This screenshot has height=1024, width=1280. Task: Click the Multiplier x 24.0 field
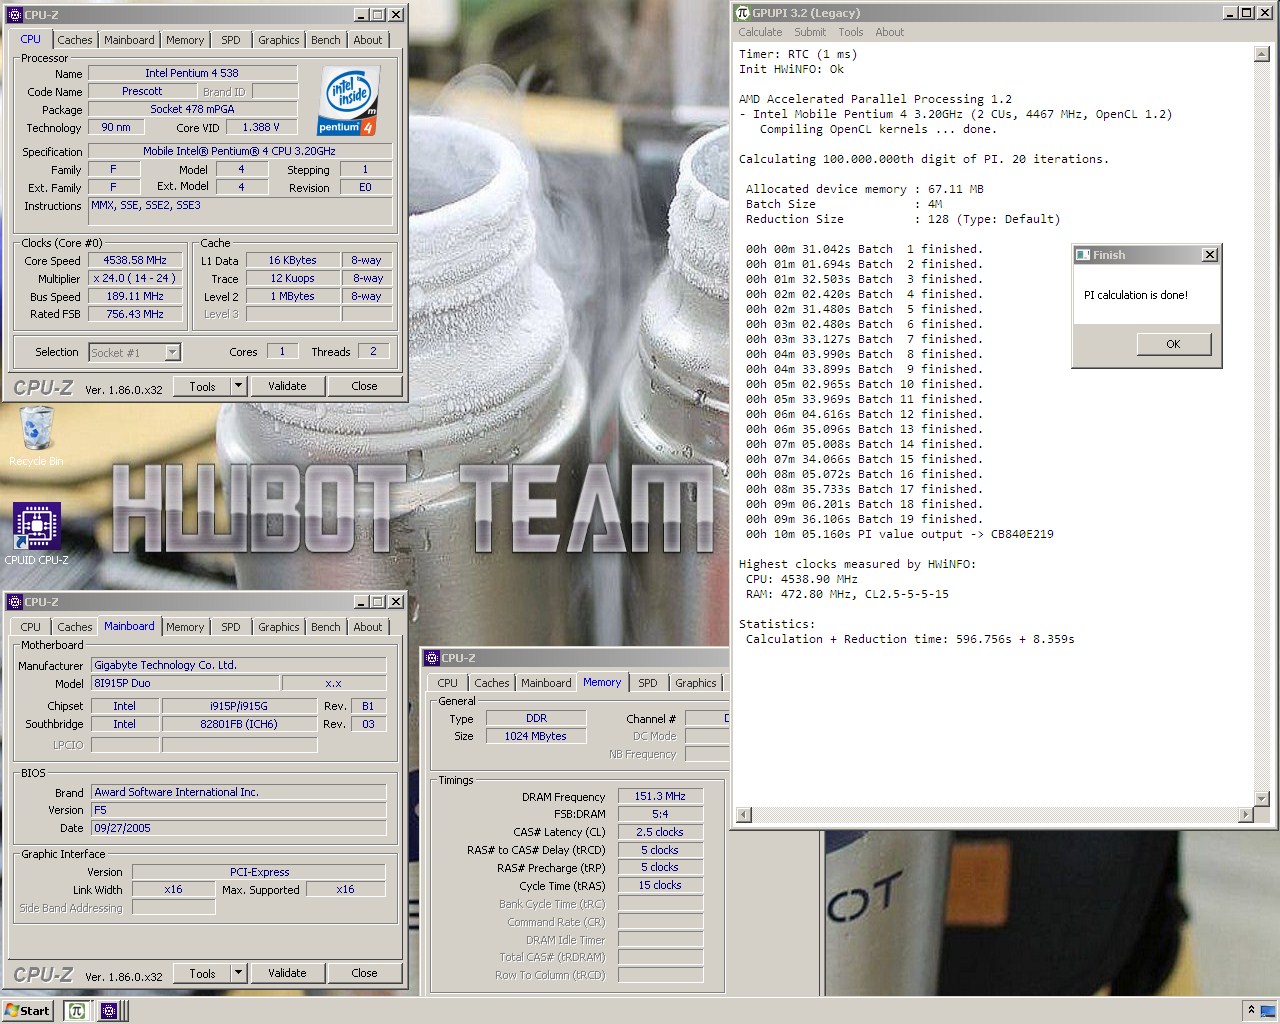[x=135, y=278]
